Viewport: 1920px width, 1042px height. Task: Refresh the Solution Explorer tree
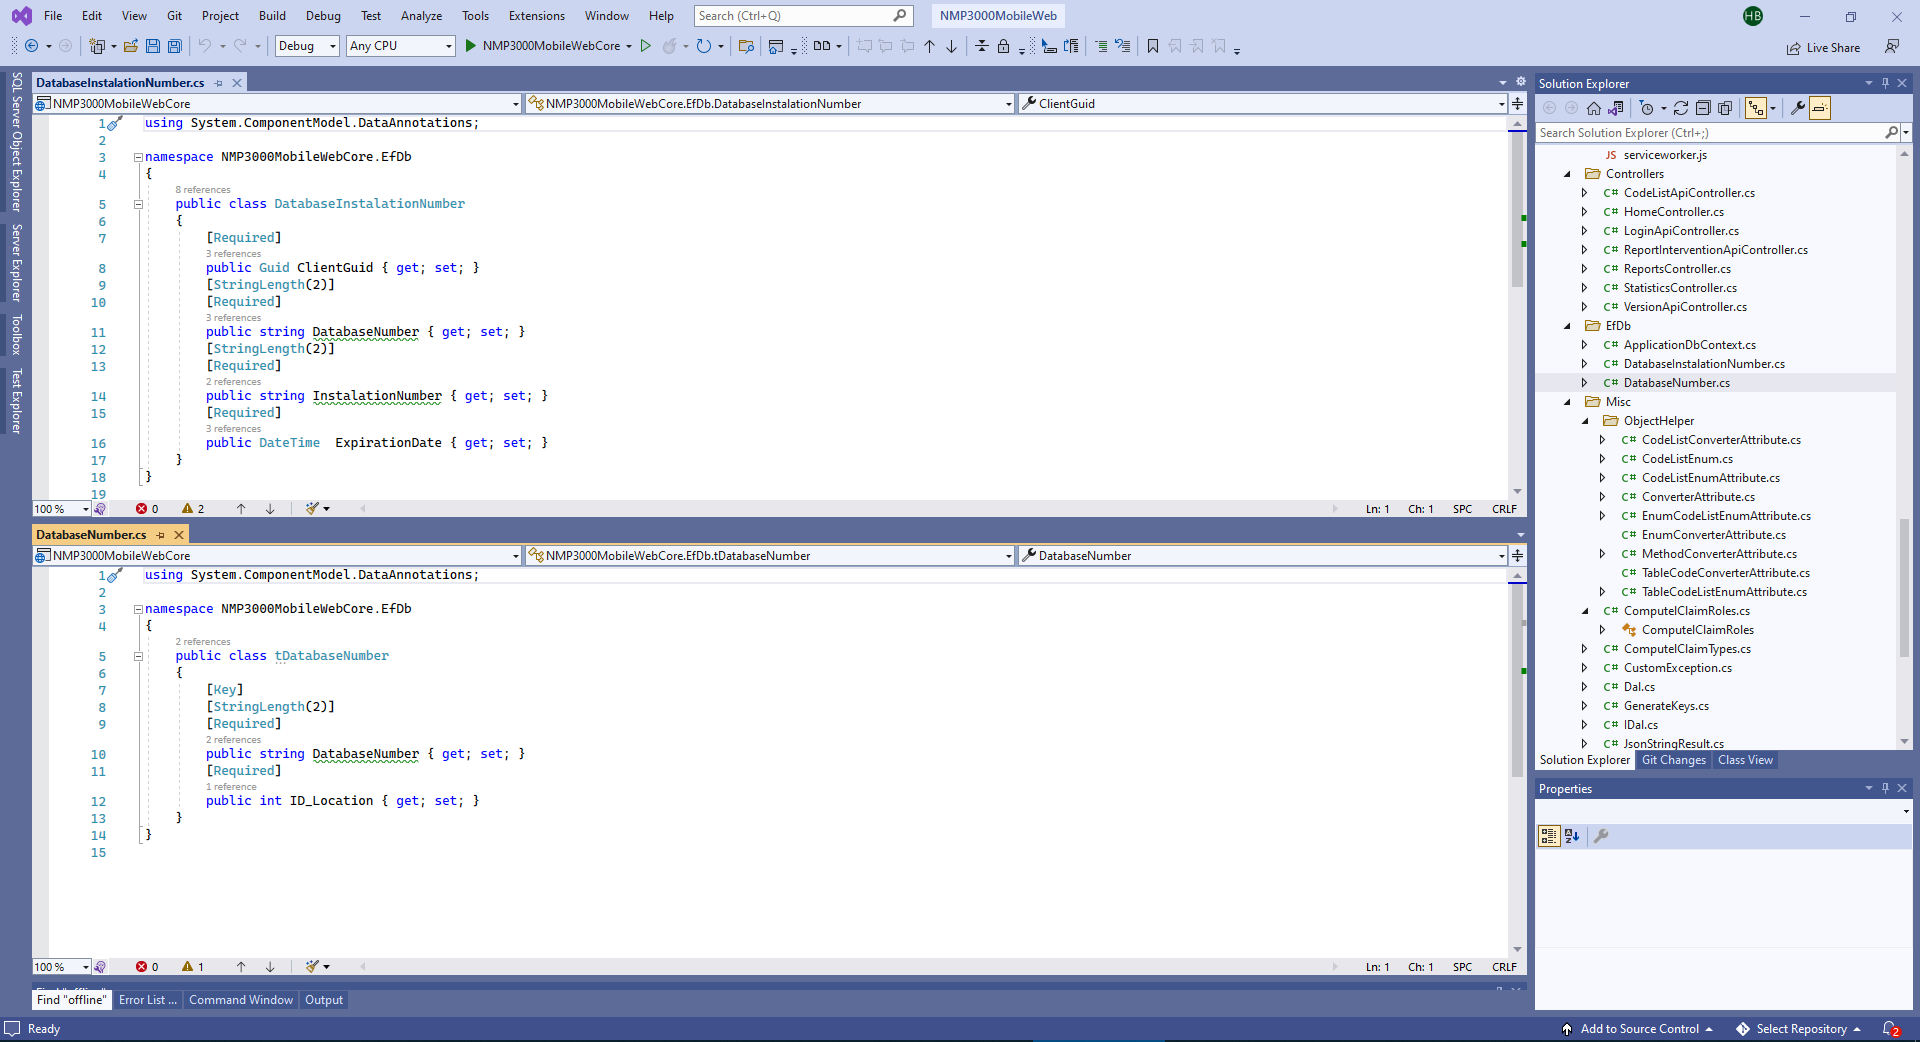tap(1681, 108)
